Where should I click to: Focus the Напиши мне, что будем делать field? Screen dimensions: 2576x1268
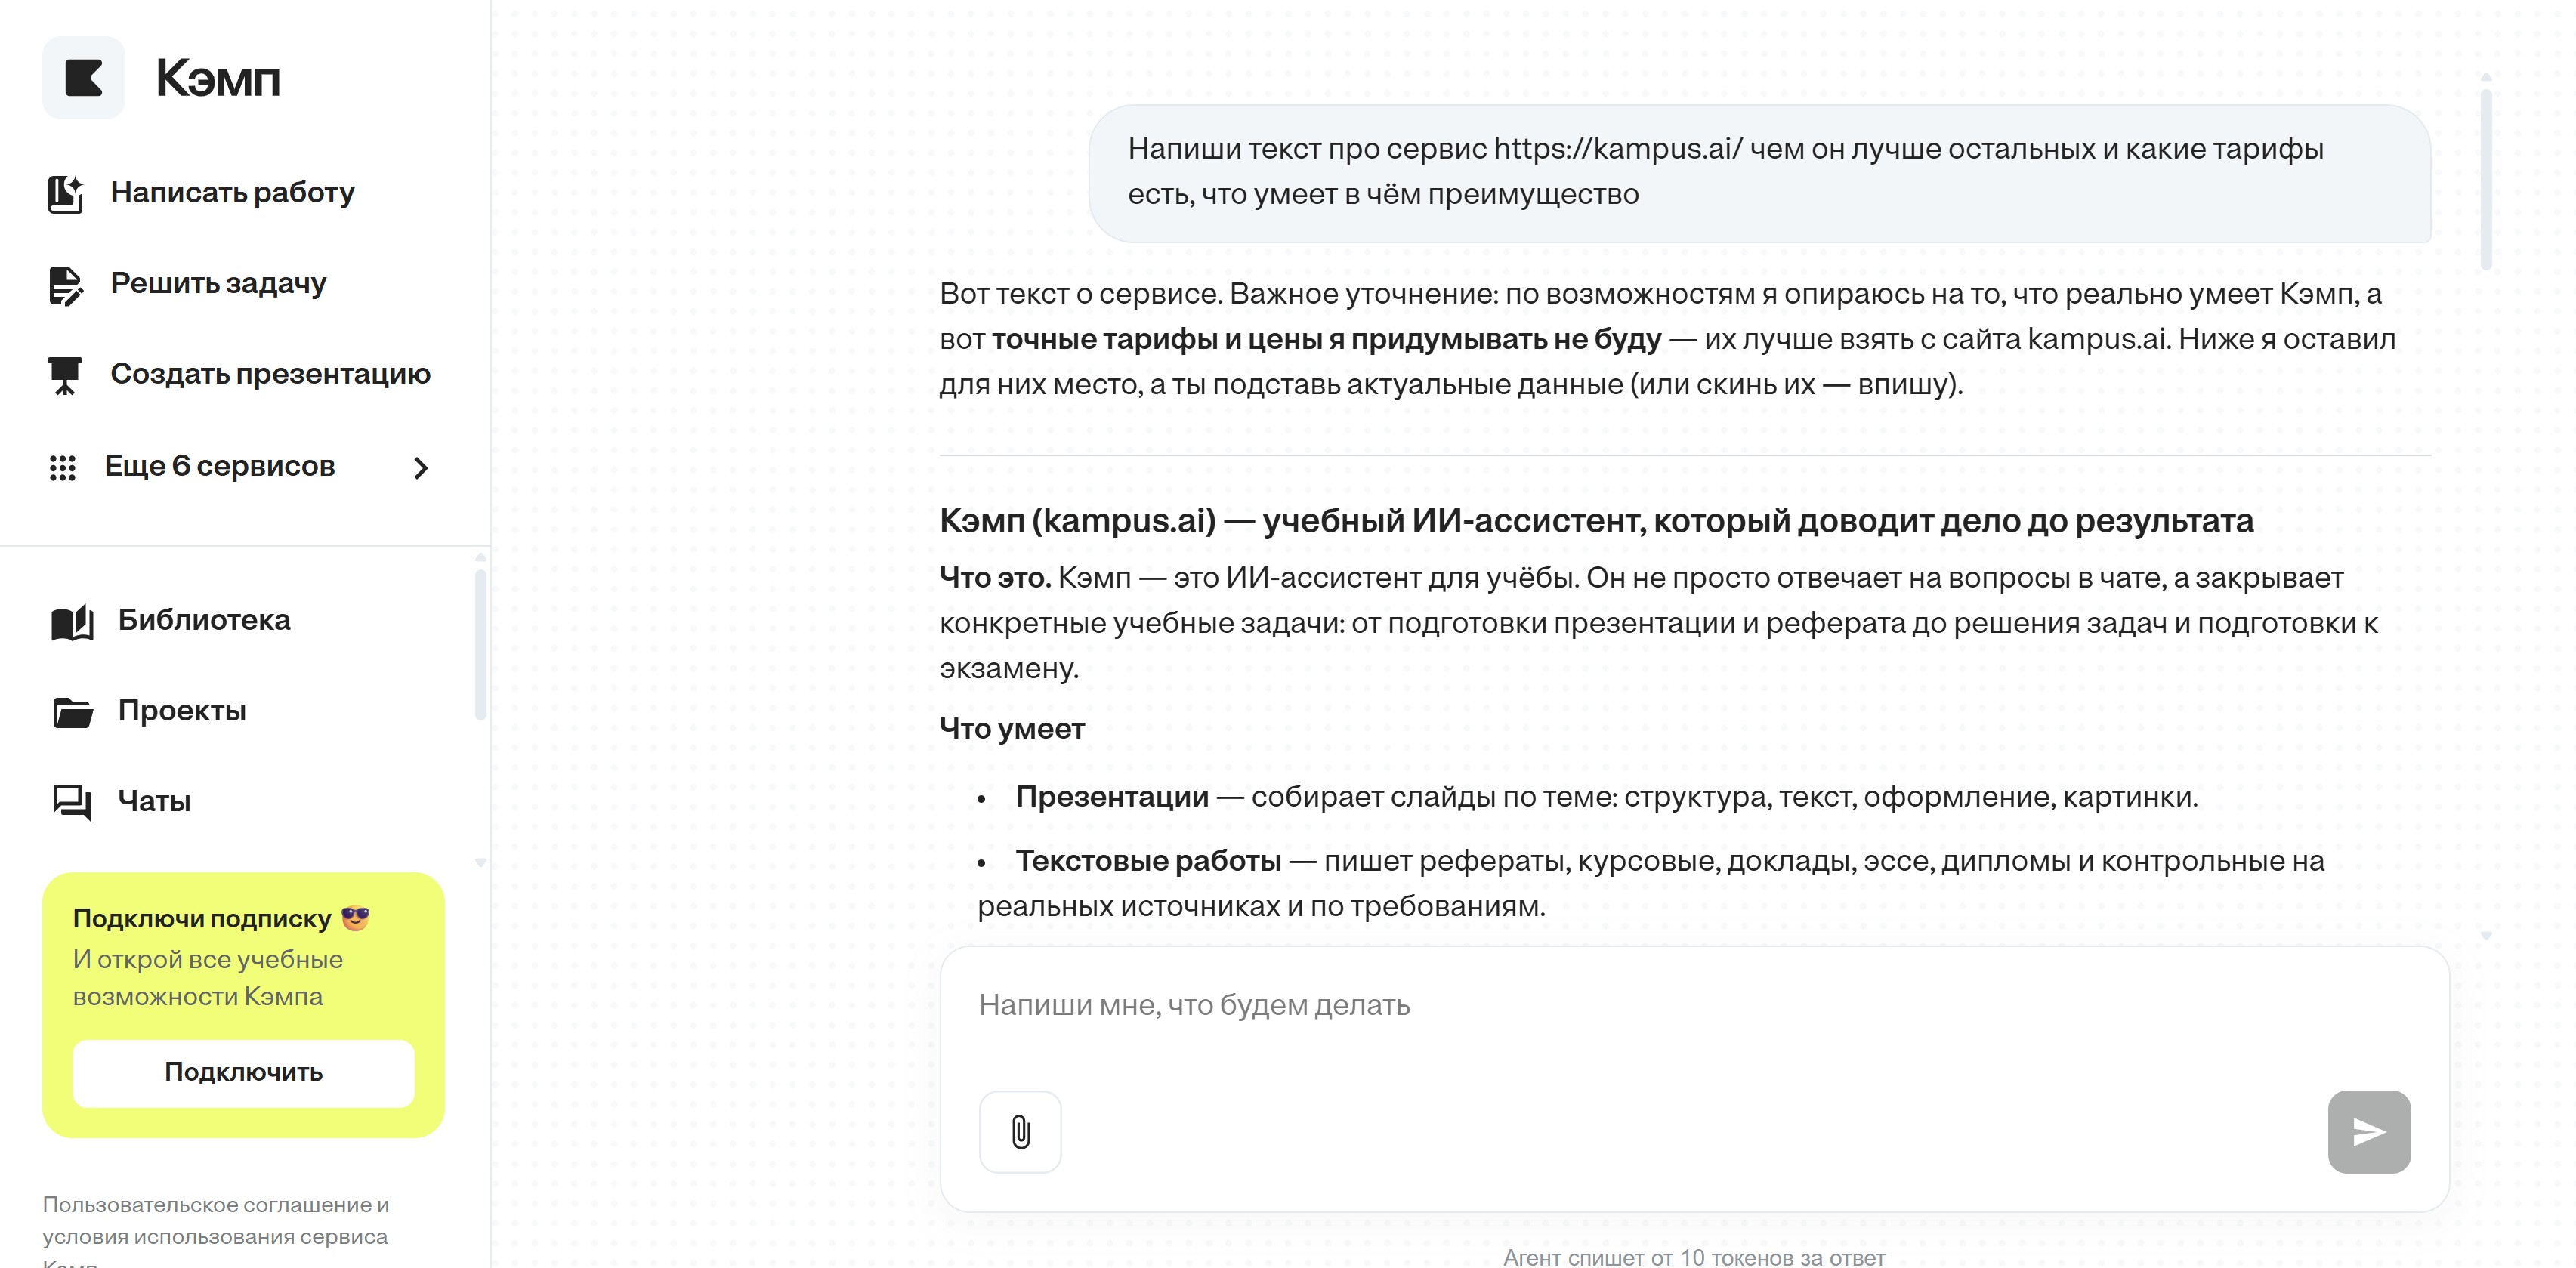[1693, 1006]
